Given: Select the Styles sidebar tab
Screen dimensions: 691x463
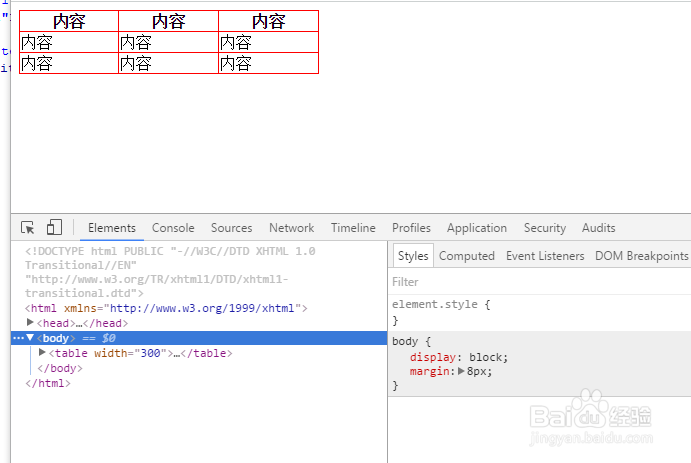Looking at the screenshot, I should coord(413,256).
